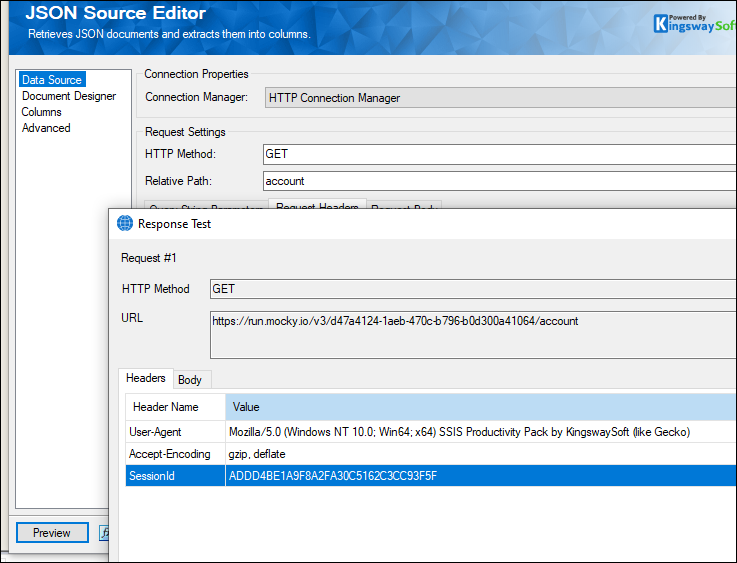Select the User-Agent header name cell

[x=175, y=432]
